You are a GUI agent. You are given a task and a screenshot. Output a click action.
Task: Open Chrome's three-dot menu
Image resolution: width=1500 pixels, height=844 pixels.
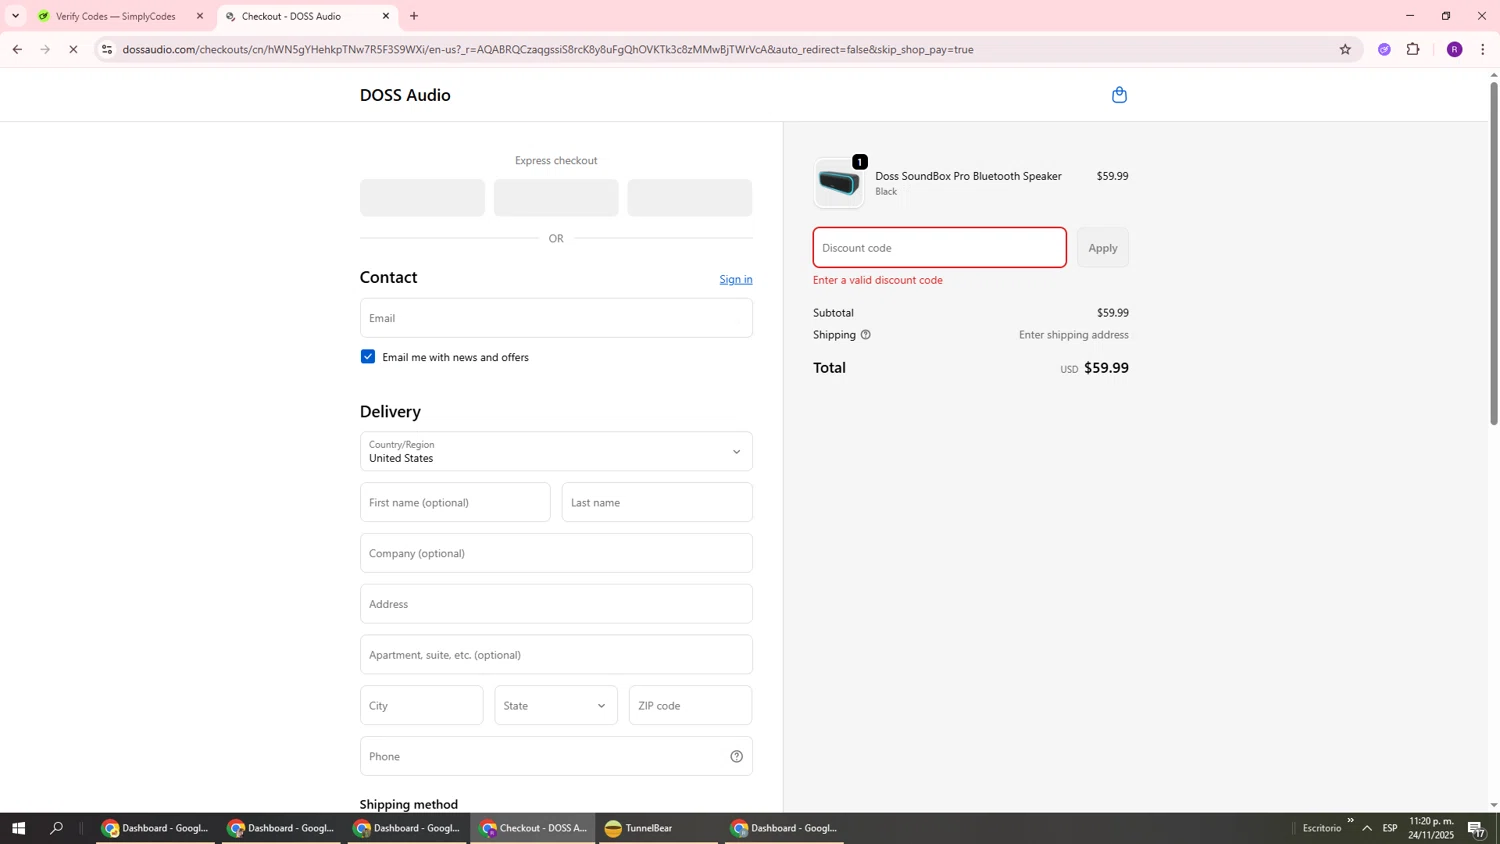tap(1483, 49)
